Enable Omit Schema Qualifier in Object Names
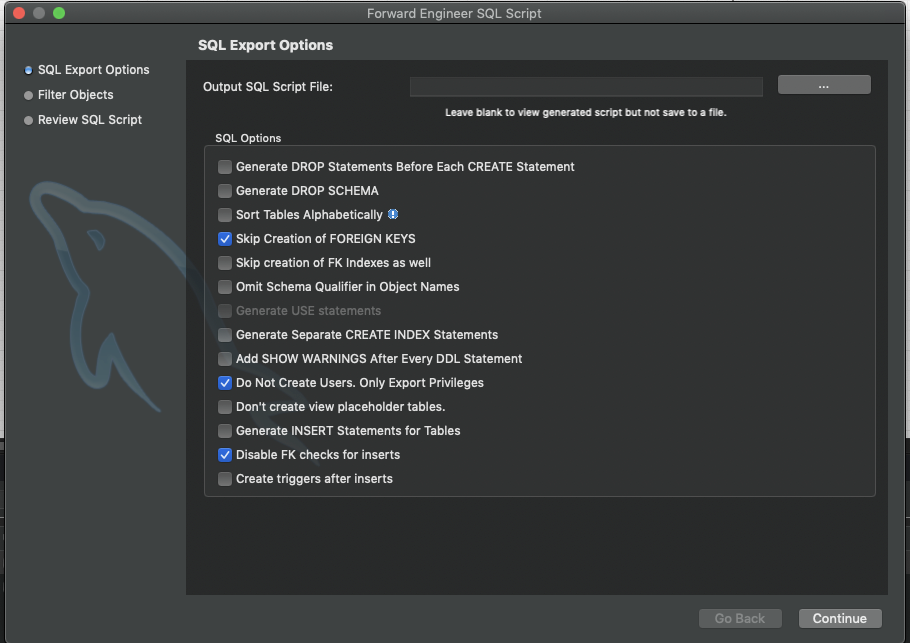The width and height of the screenshot is (910, 643). pos(225,287)
